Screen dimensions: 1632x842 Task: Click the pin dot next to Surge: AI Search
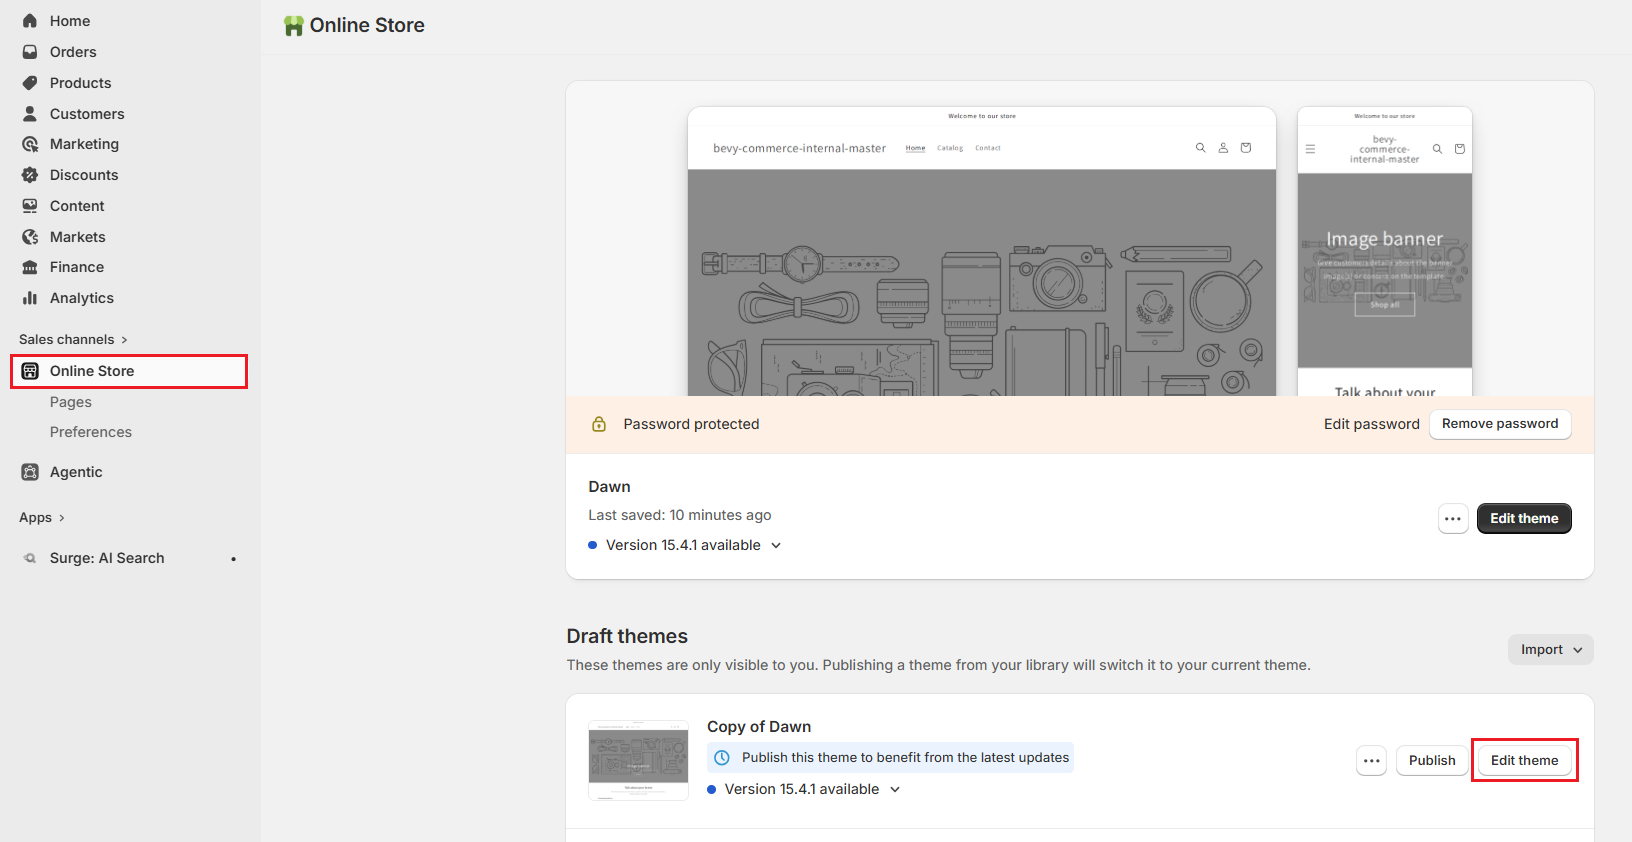point(234,559)
